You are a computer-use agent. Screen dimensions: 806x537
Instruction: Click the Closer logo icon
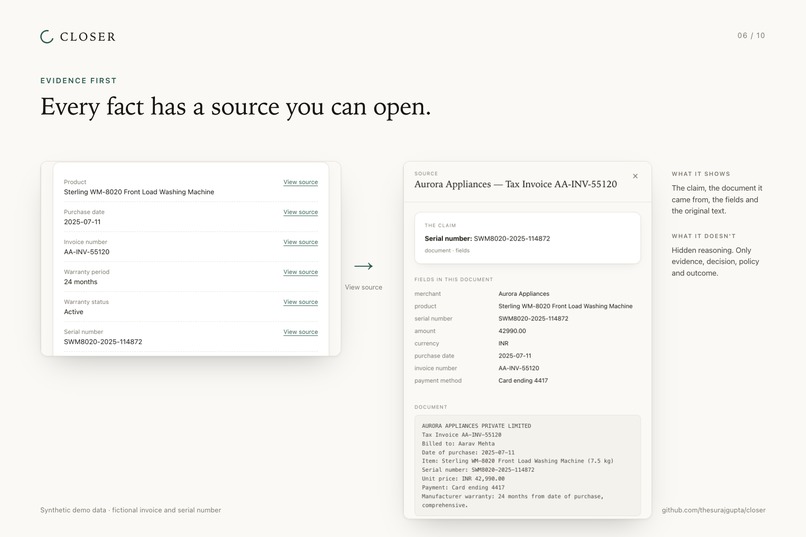pos(47,36)
